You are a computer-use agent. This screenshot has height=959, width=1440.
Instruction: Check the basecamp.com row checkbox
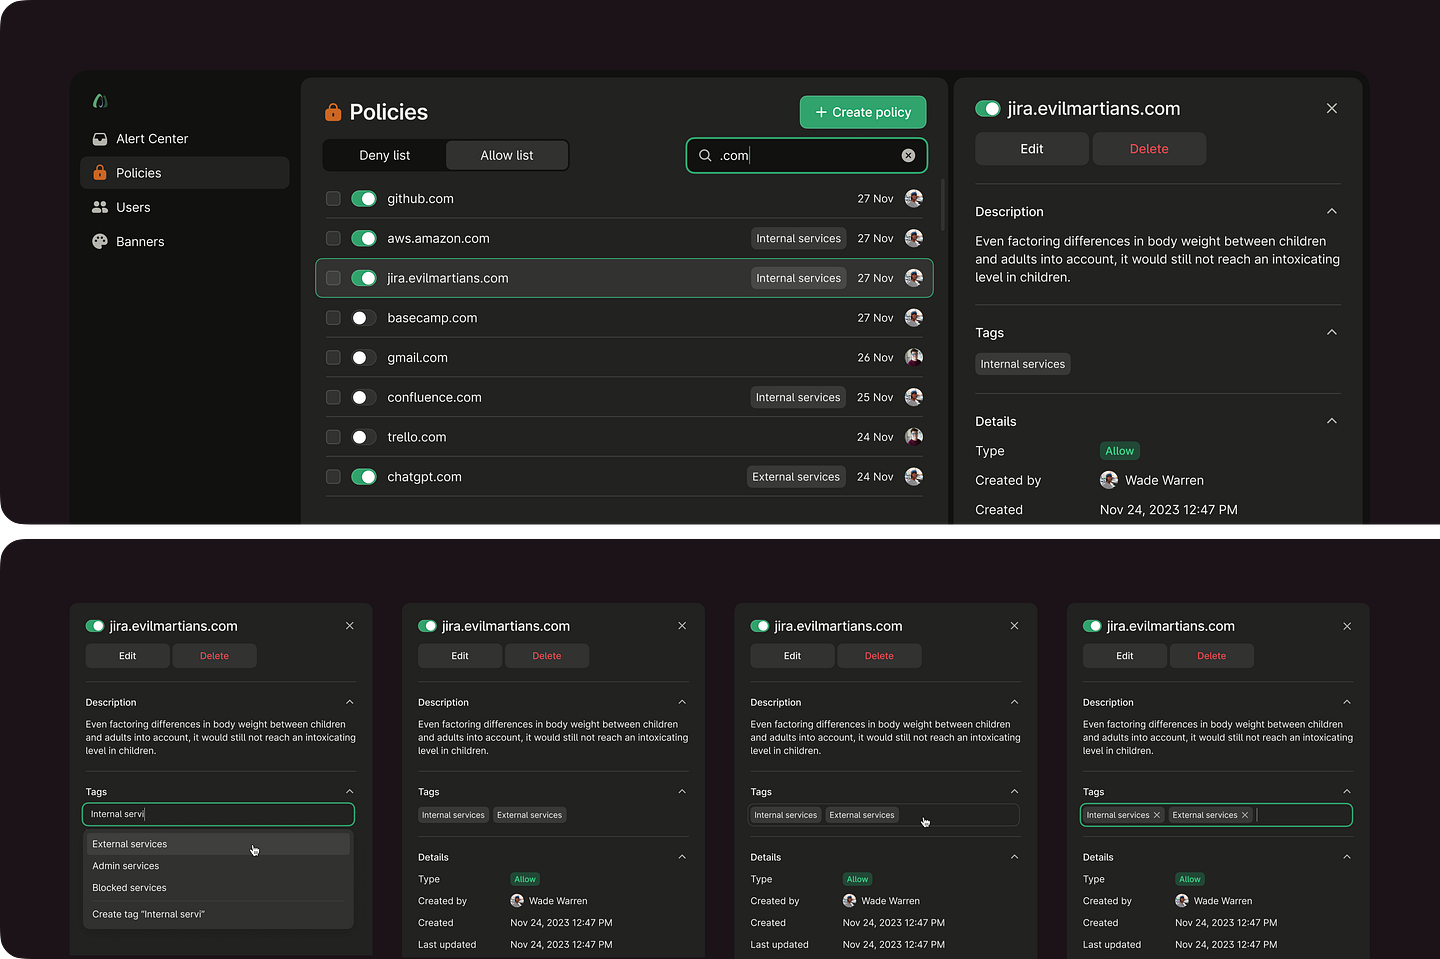point(333,318)
